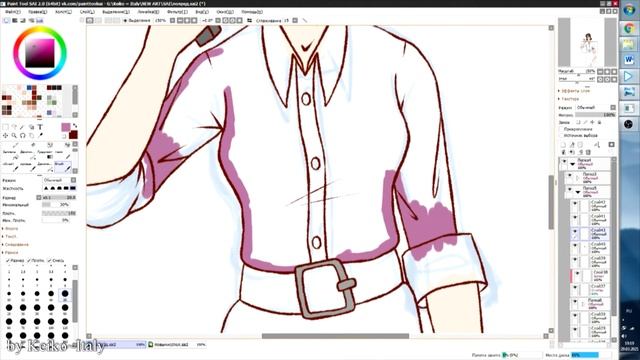Open the Помощь menu

pyautogui.click(x=252, y=12)
